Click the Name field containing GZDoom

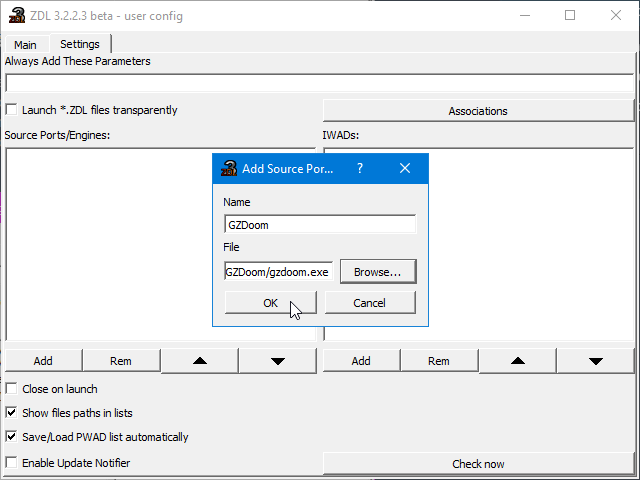pos(319,225)
